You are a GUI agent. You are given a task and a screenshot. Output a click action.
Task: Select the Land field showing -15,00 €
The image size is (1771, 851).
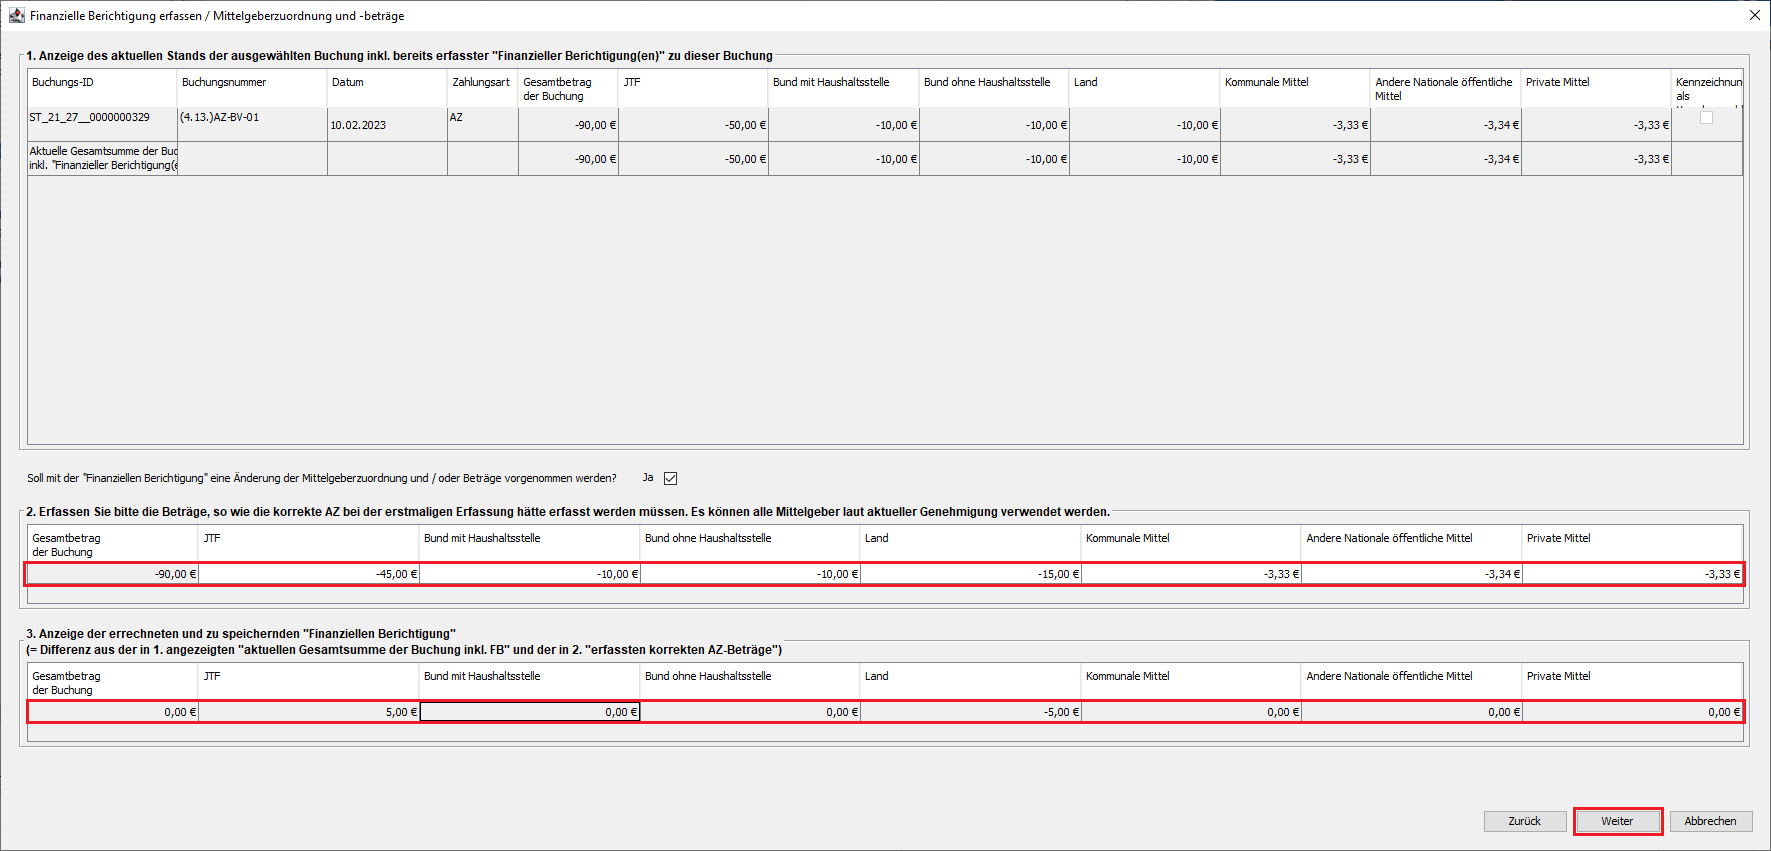pos(970,574)
